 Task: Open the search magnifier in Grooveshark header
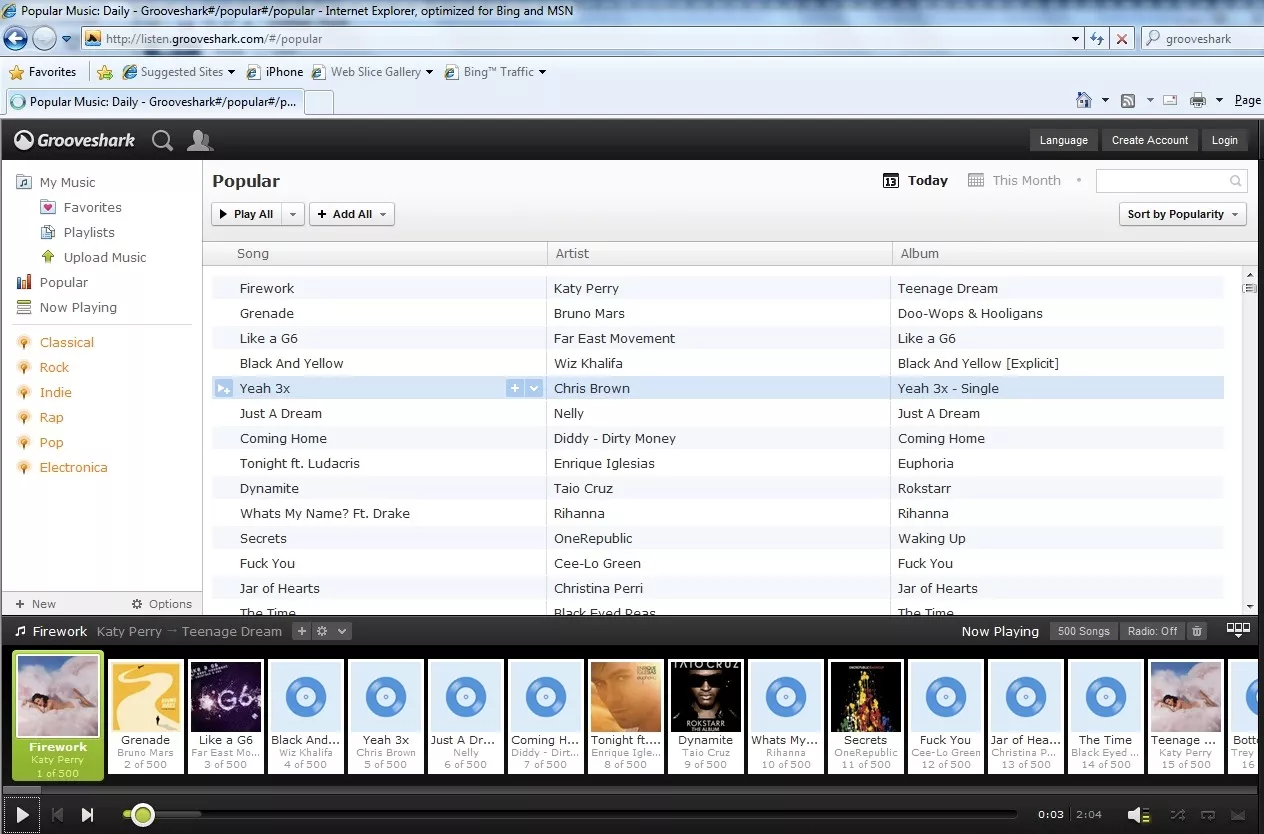pos(162,141)
